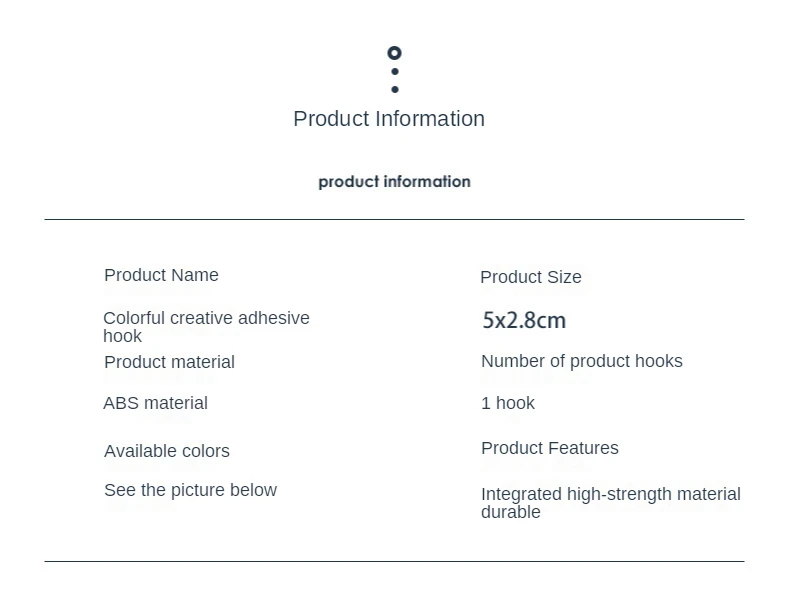This screenshot has height=592, width=789.
Task: Click the "Product Features" label
Action: coord(549,448)
